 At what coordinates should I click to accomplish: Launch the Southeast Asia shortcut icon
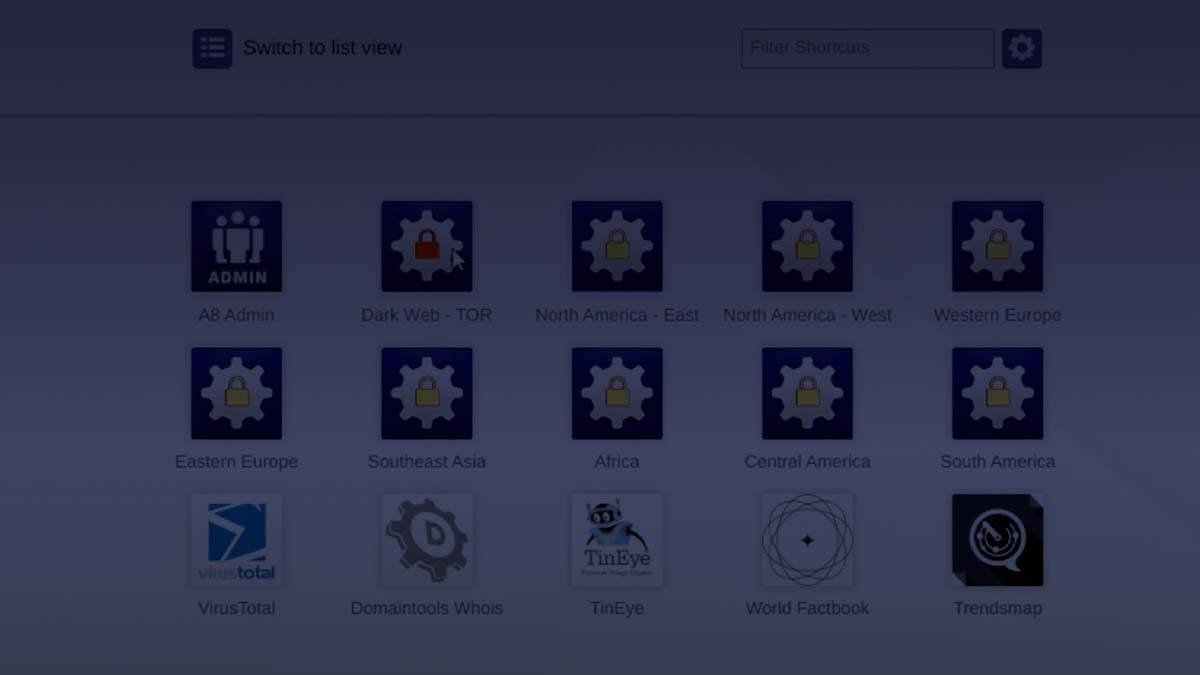[x=427, y=393]
